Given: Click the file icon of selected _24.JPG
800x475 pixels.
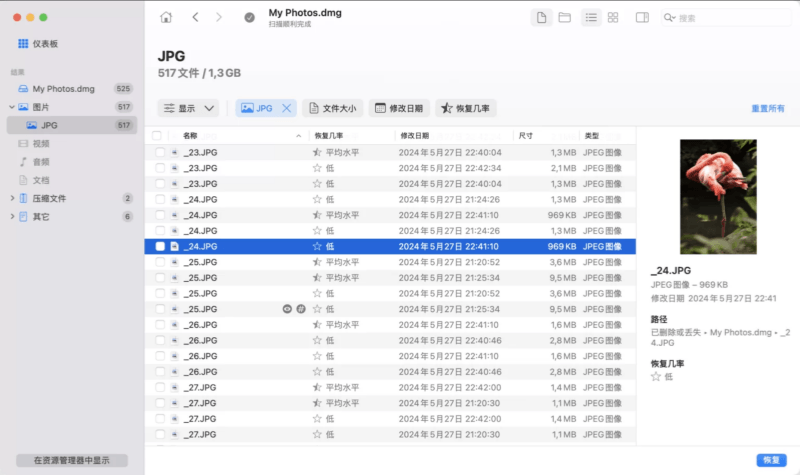Looking at the screenshot, I should (x=174, y=246).
